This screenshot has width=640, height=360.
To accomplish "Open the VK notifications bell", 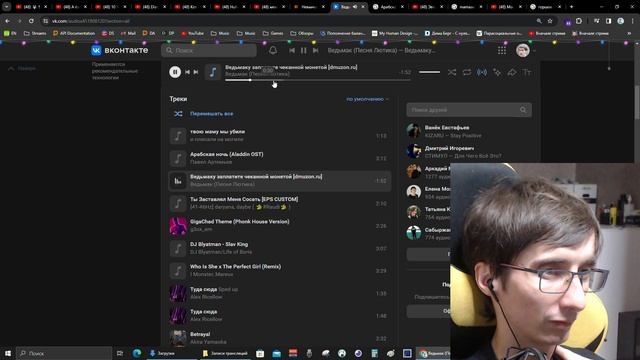I will [273, 50].
